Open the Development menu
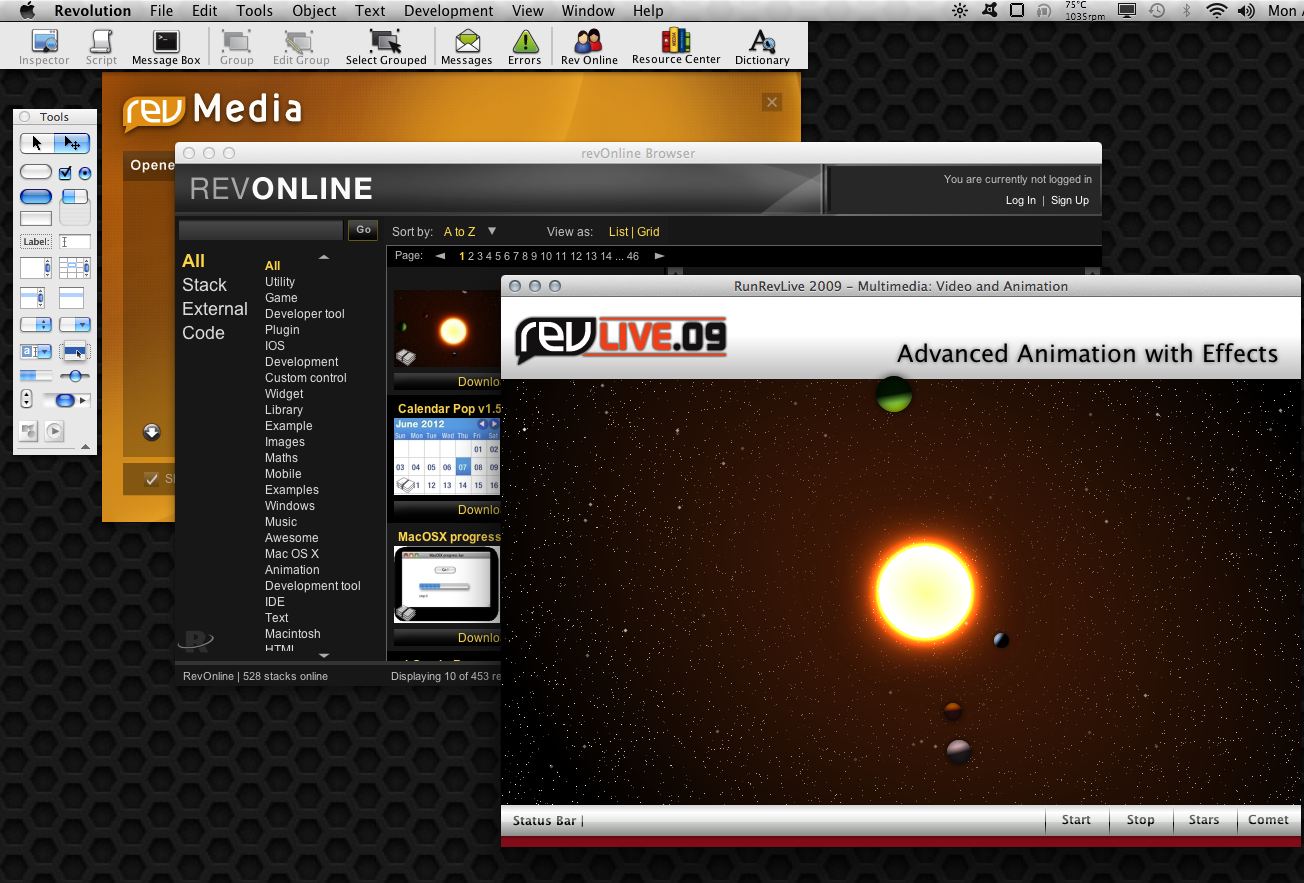 pyautogui.click(x=448, y=11)
